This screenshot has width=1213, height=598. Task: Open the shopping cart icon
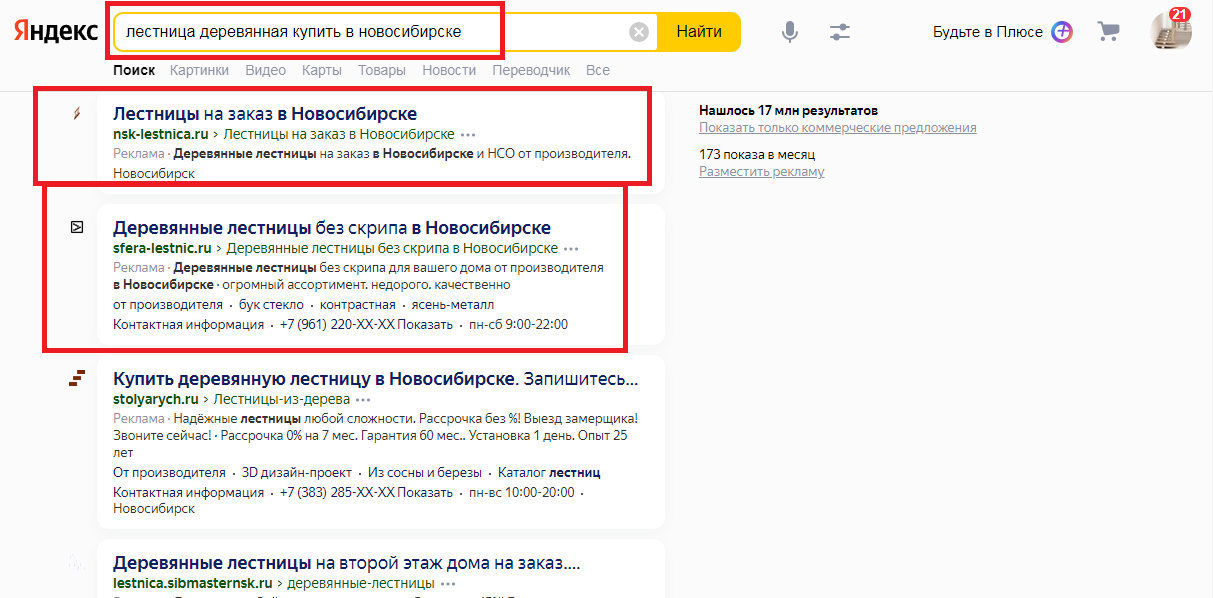coord(1108,31)
